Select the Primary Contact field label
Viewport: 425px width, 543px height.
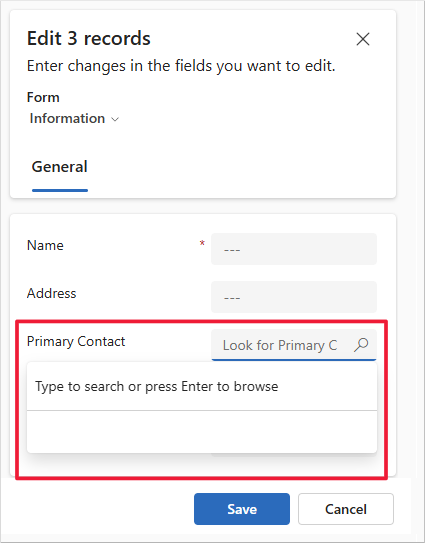(x=76, y=341)
